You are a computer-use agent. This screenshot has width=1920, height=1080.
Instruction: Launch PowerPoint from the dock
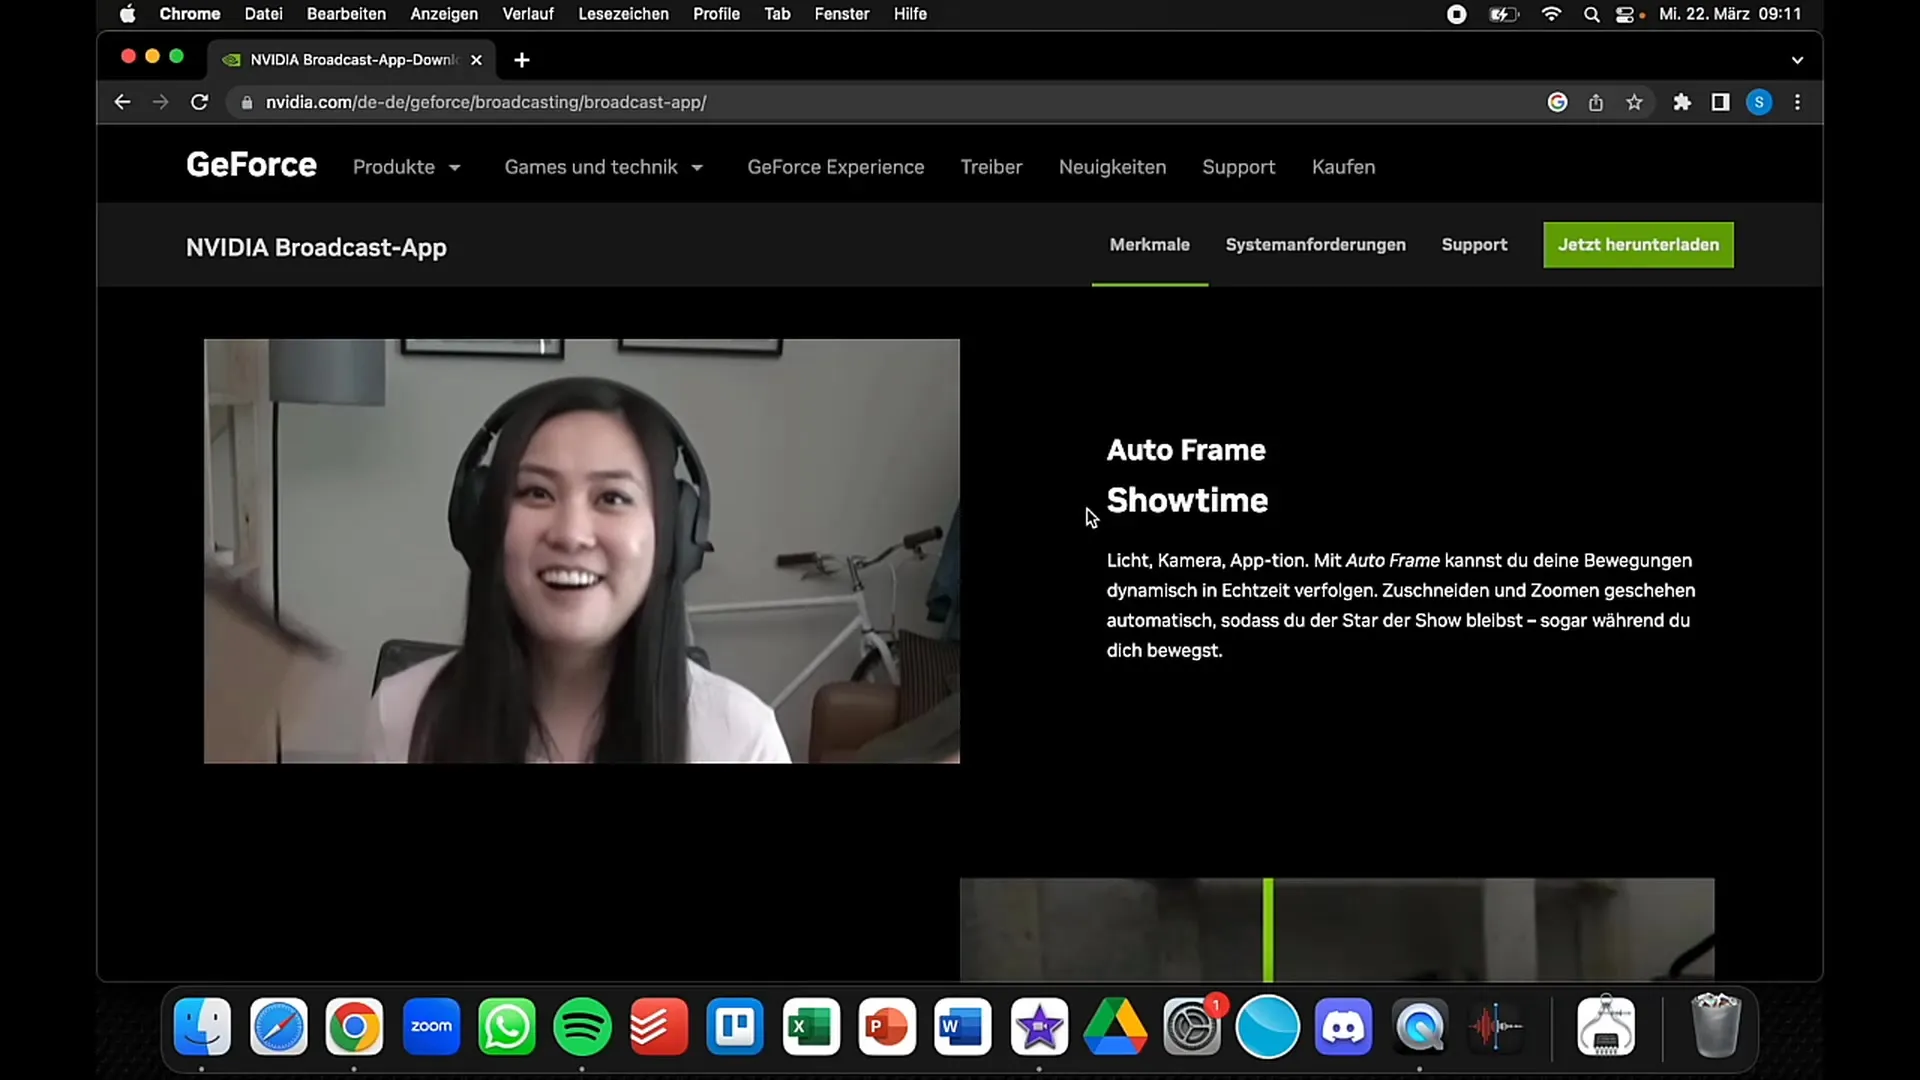coord(887,1026)
